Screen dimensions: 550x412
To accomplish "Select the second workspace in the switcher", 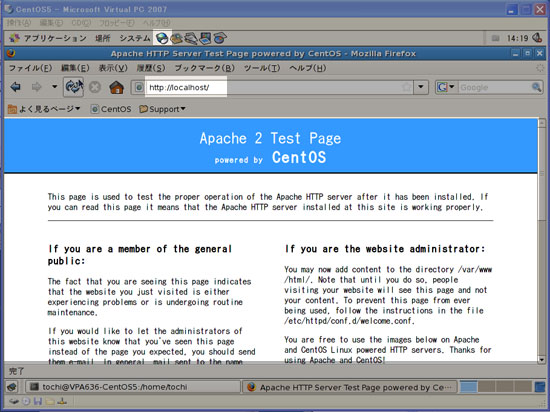I will tap(487, 387).
